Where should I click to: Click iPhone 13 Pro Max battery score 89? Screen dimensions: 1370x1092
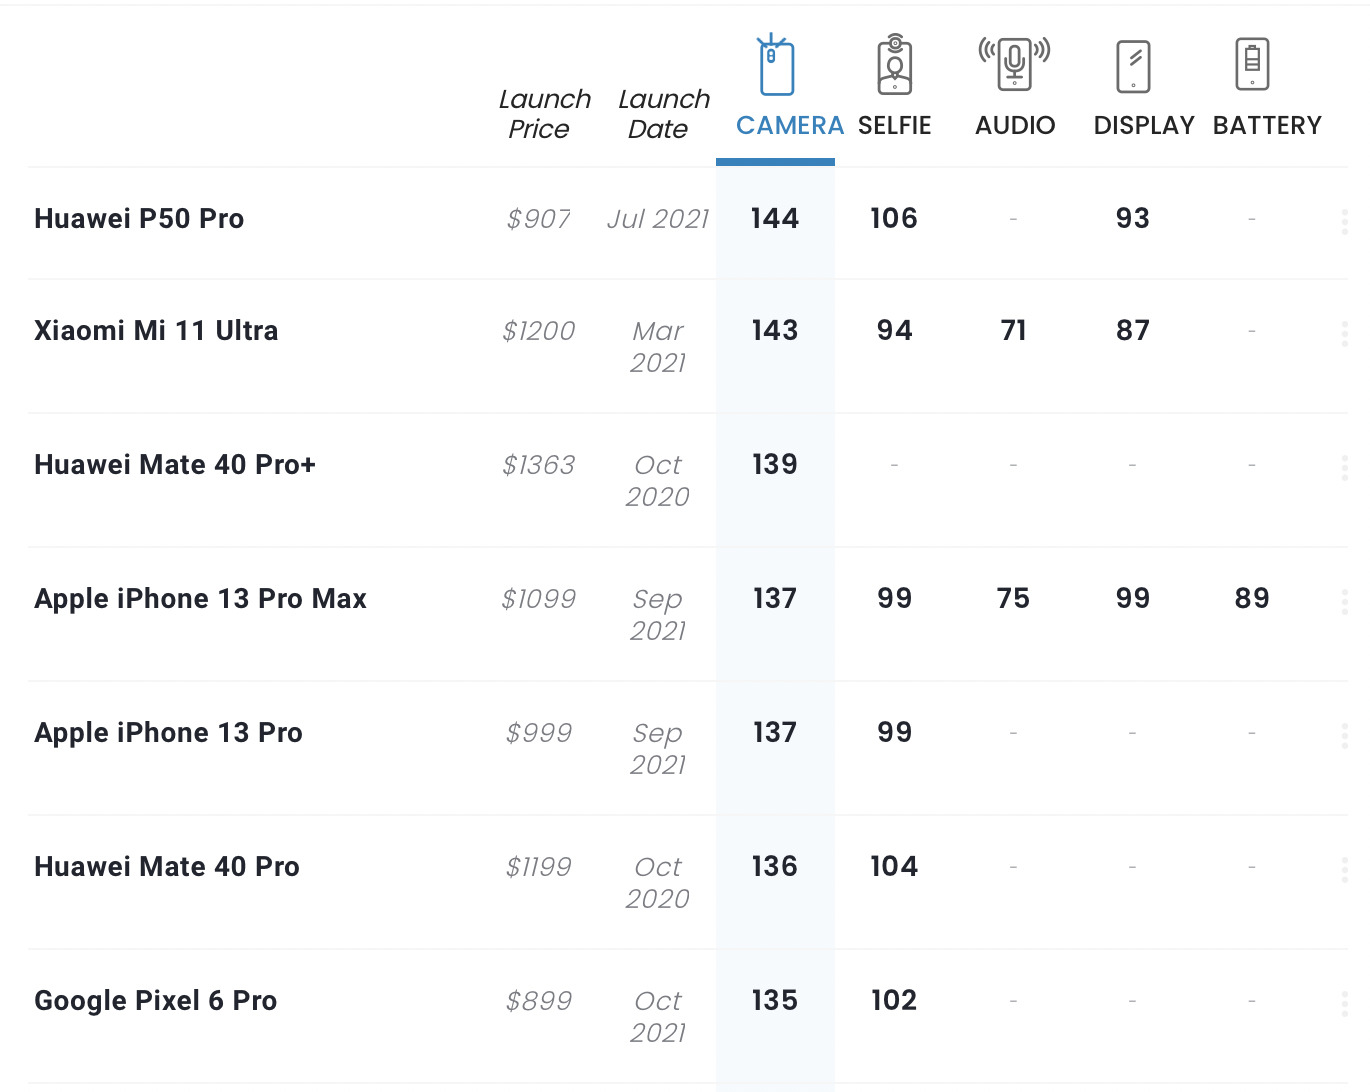[1252, 599]
